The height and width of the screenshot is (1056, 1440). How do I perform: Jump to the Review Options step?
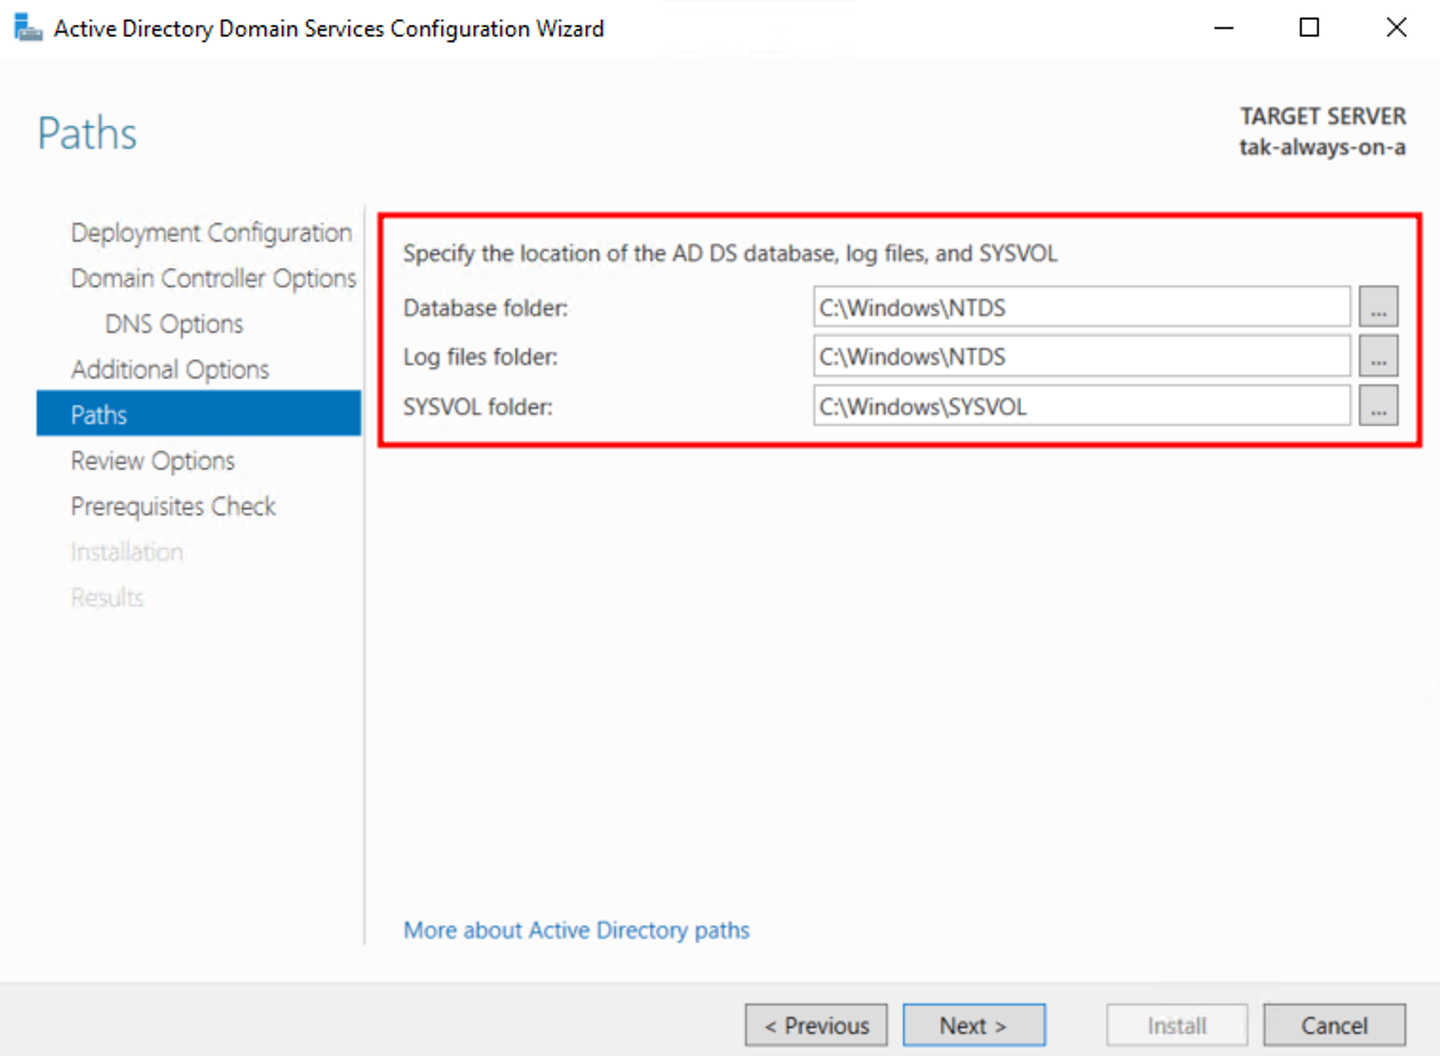[x=153, y=461]
